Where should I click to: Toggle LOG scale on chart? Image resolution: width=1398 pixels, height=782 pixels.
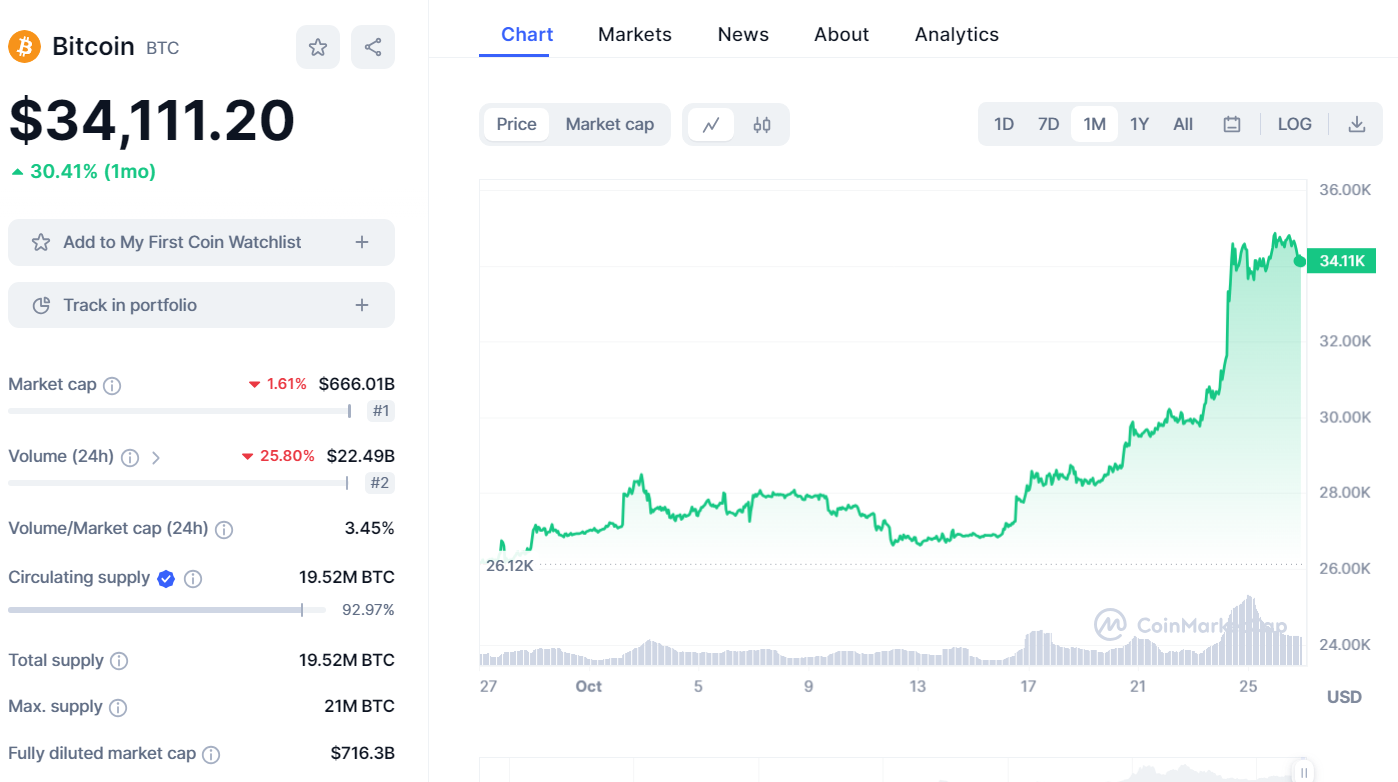click(x=1294, y=125)
